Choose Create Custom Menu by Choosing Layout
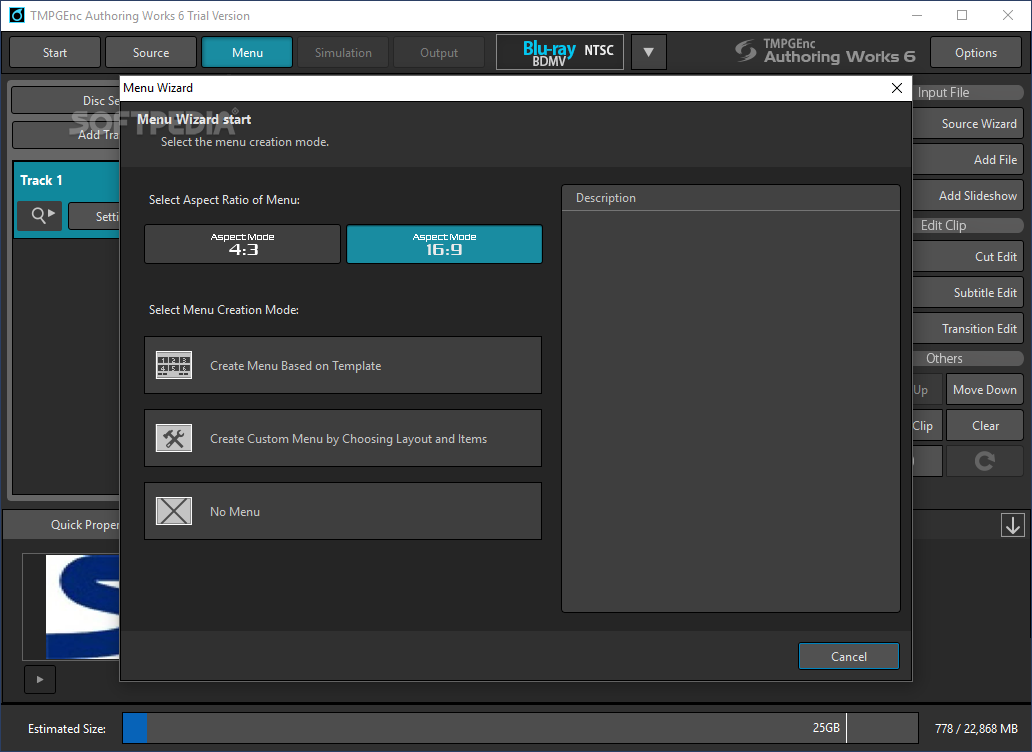Image resolution: width=1032 pixels, height=752 pixels. 343,438
